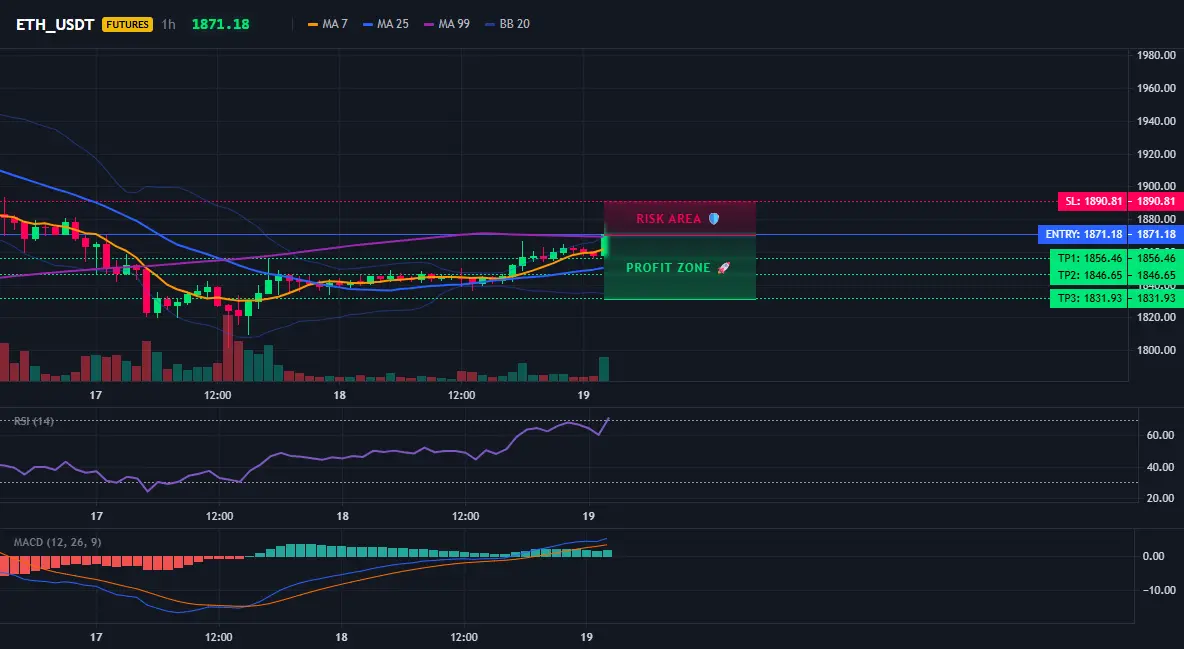
Task: Click the 1871.18 current price in header
Action: [220, 24]
